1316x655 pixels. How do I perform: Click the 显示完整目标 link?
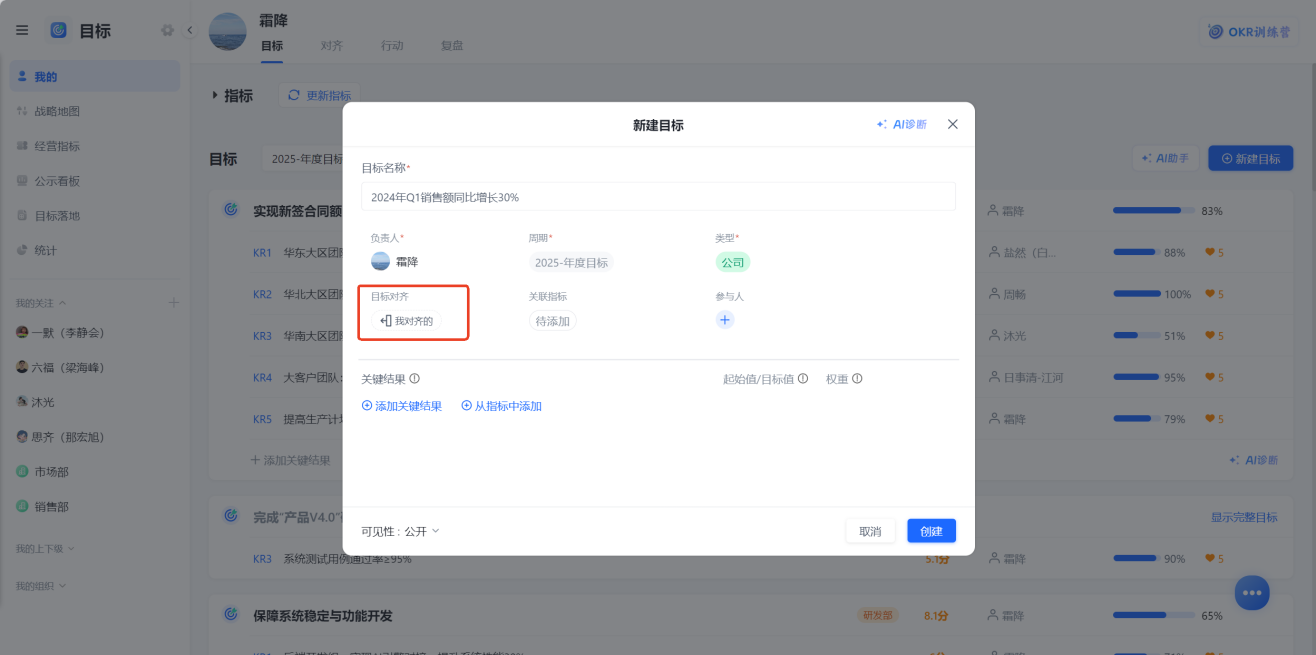[x=1244, y=517]
